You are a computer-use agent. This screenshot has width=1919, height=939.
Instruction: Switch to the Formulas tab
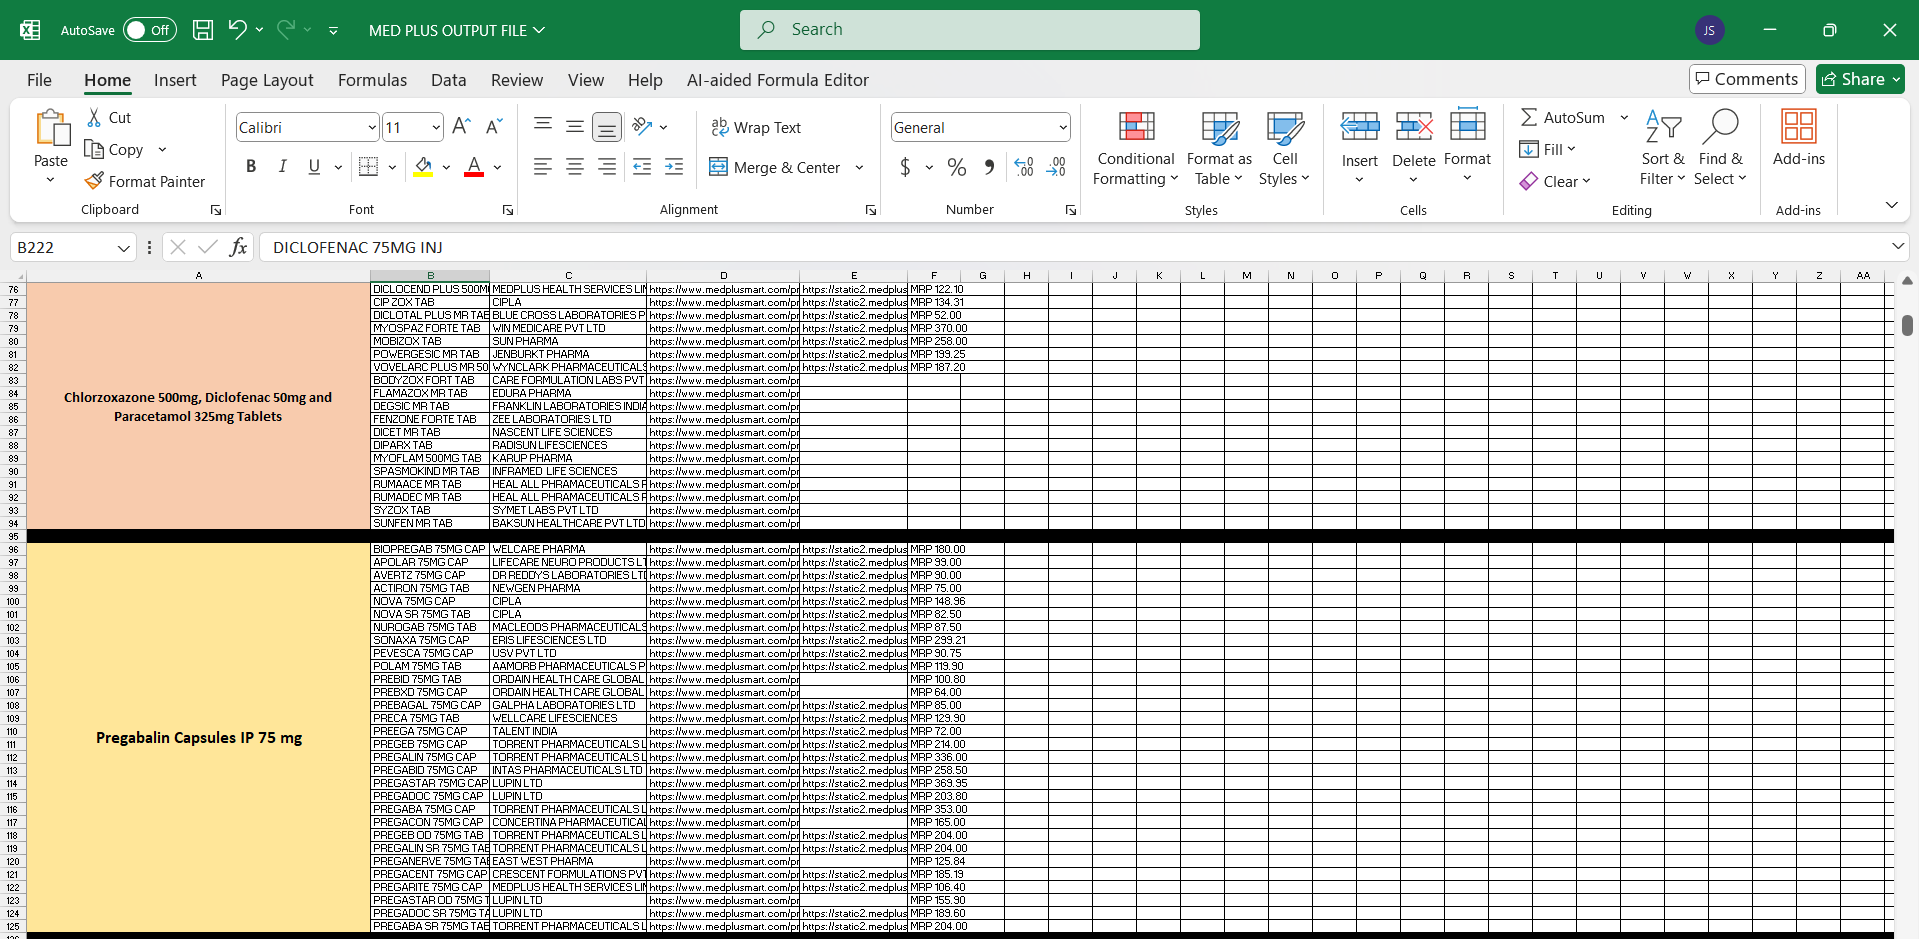pos(372,80)
